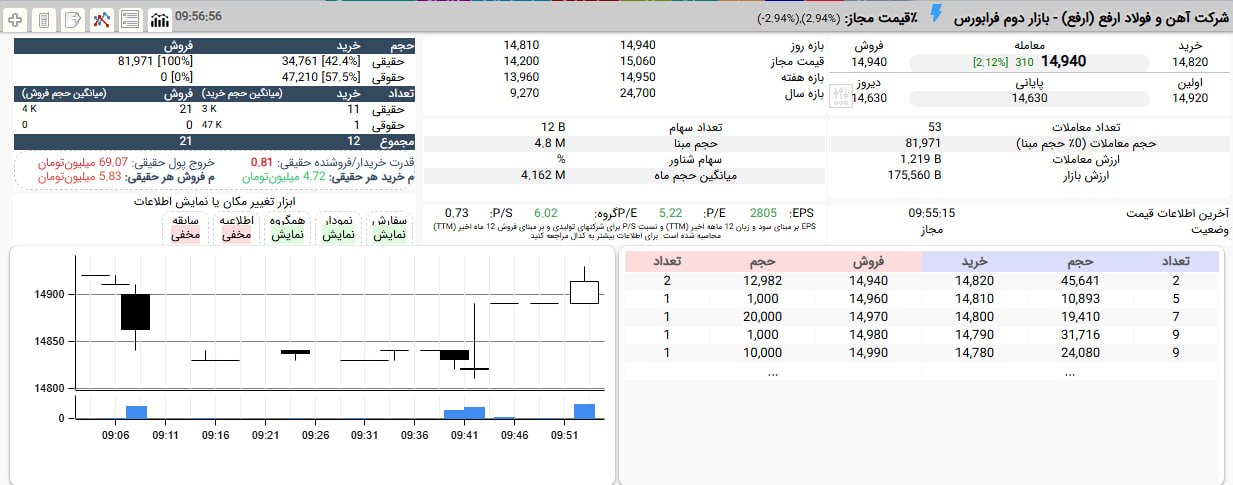Click the list details view icon

130,19
